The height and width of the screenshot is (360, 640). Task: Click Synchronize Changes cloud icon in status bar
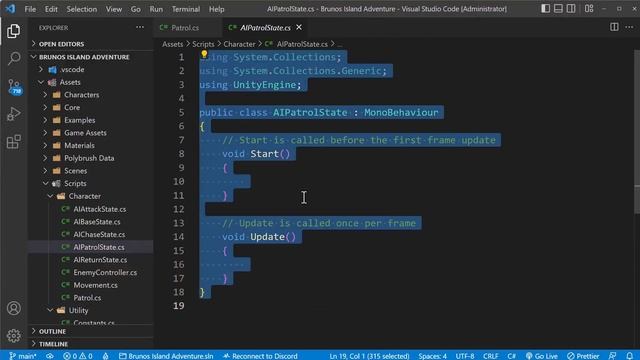(x=49, y=356)
